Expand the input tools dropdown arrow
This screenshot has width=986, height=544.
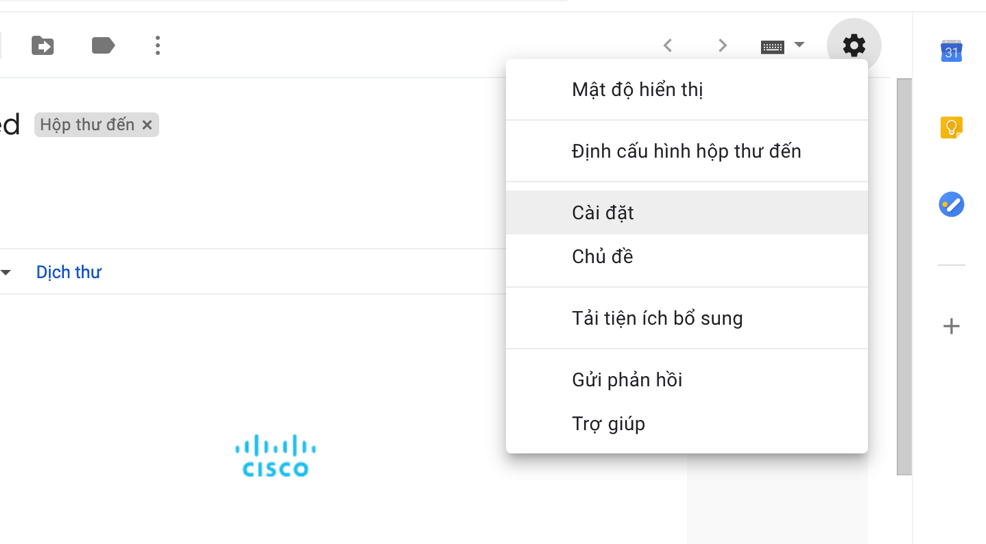[x=799, y=45]
